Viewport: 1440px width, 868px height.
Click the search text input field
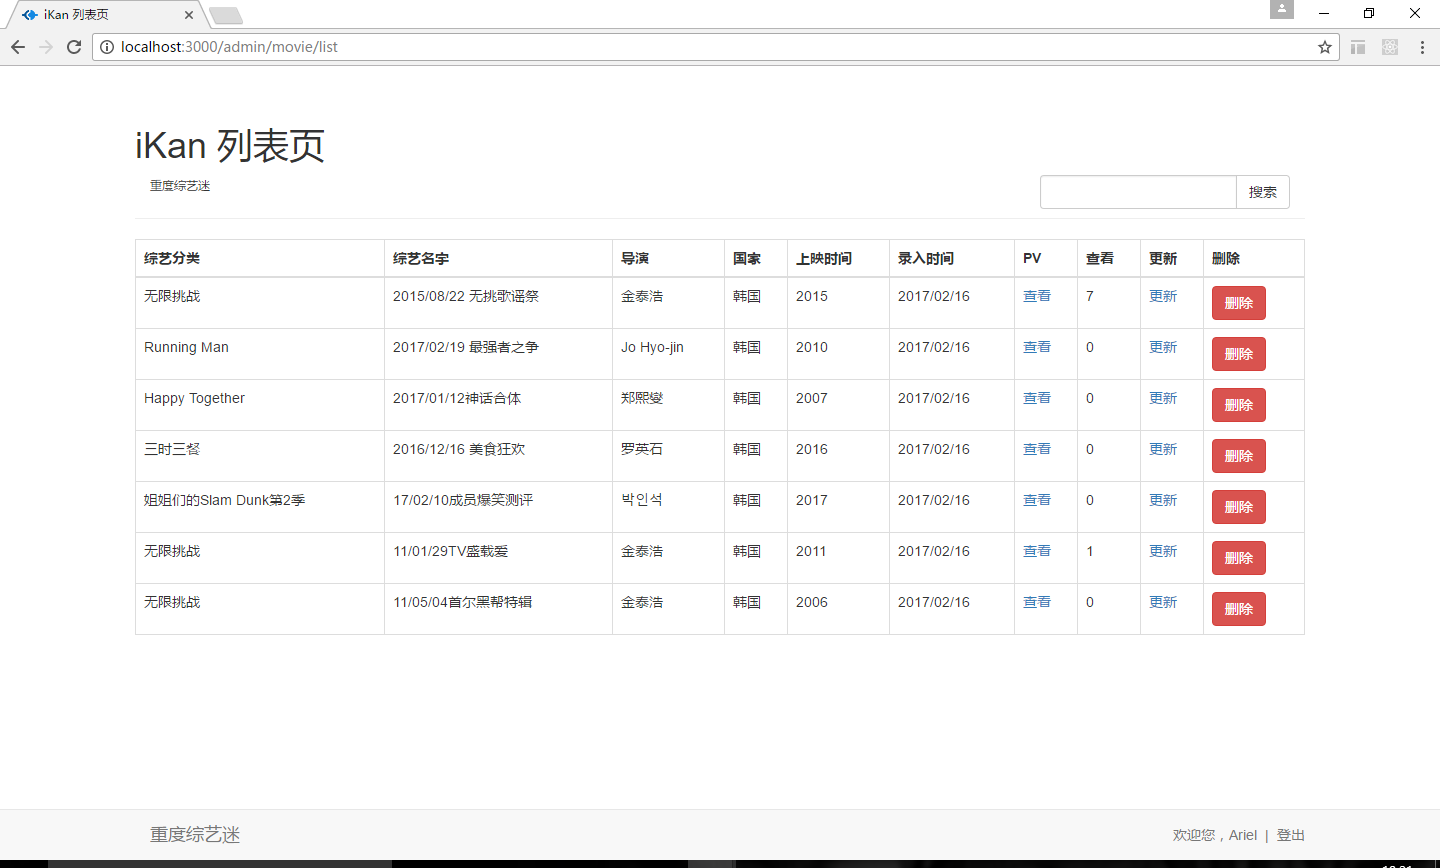tap(1138, 192)
